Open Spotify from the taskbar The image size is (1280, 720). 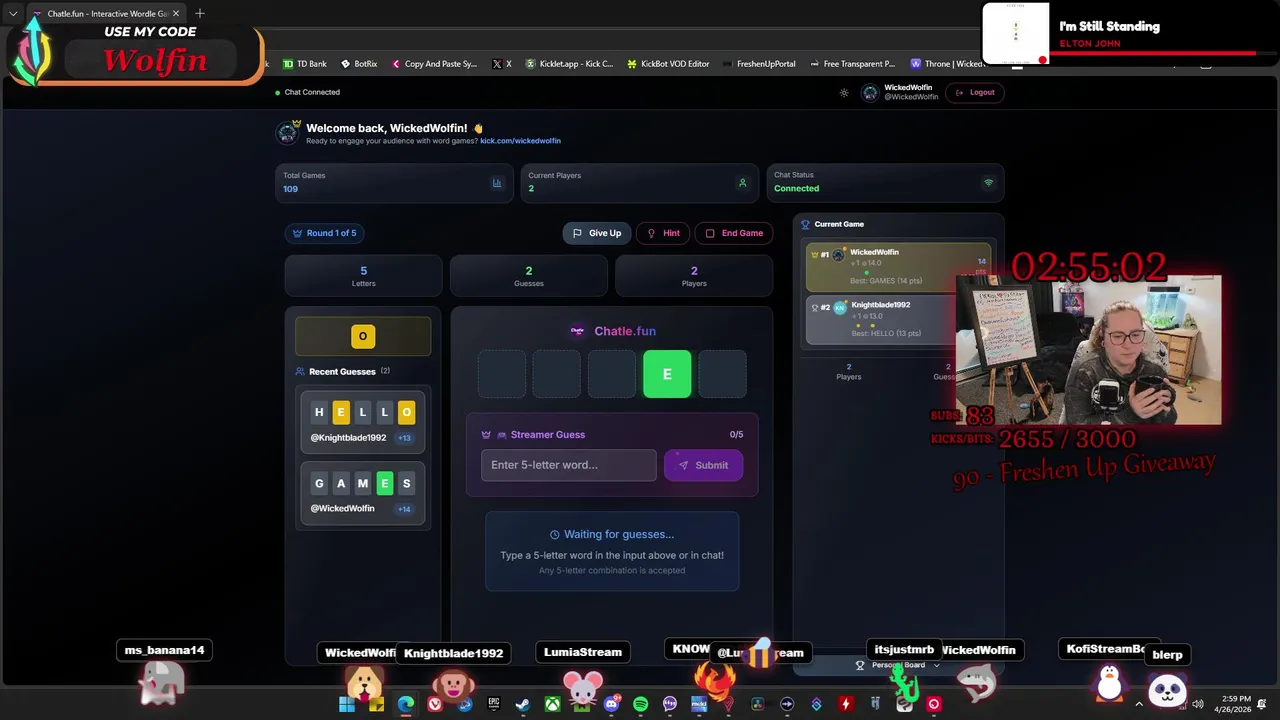click(x=640, y=704)
